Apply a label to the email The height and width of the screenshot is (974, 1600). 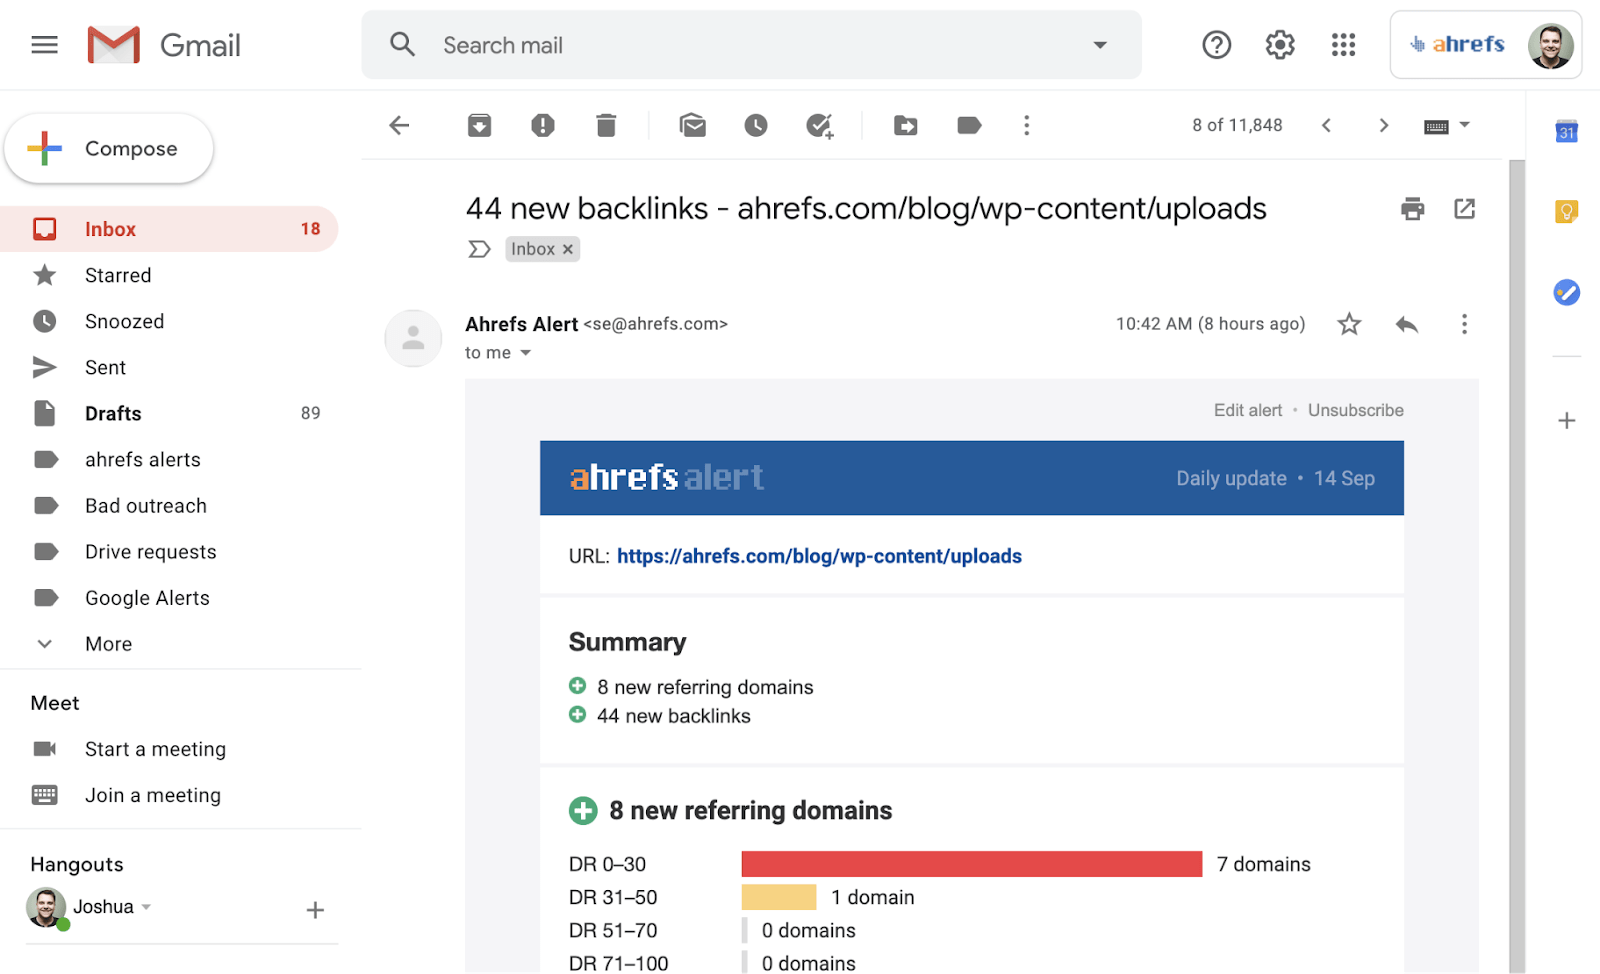[x=968, y=125]
